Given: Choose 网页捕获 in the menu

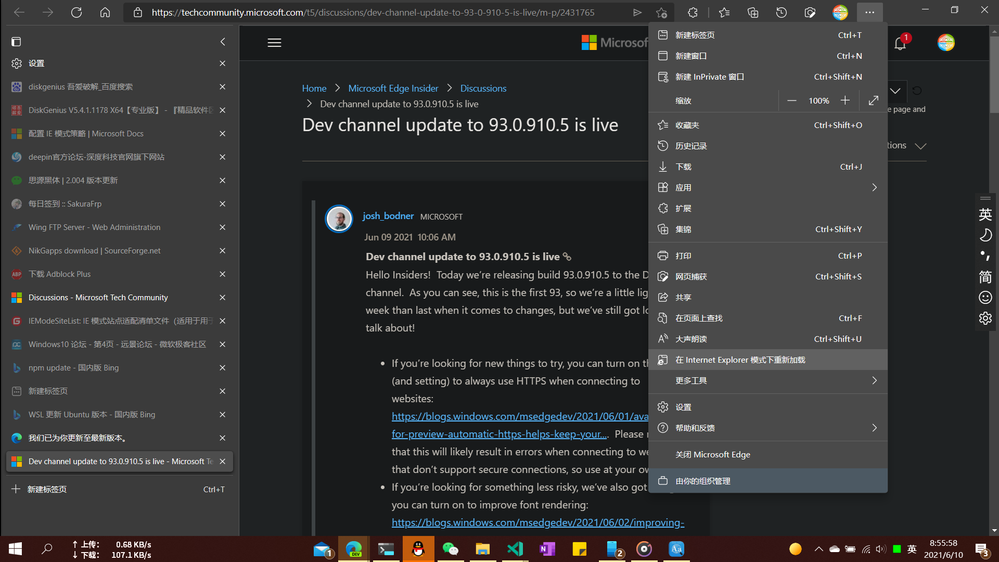Looking at the screenshot, I should [x=768, y=277].
